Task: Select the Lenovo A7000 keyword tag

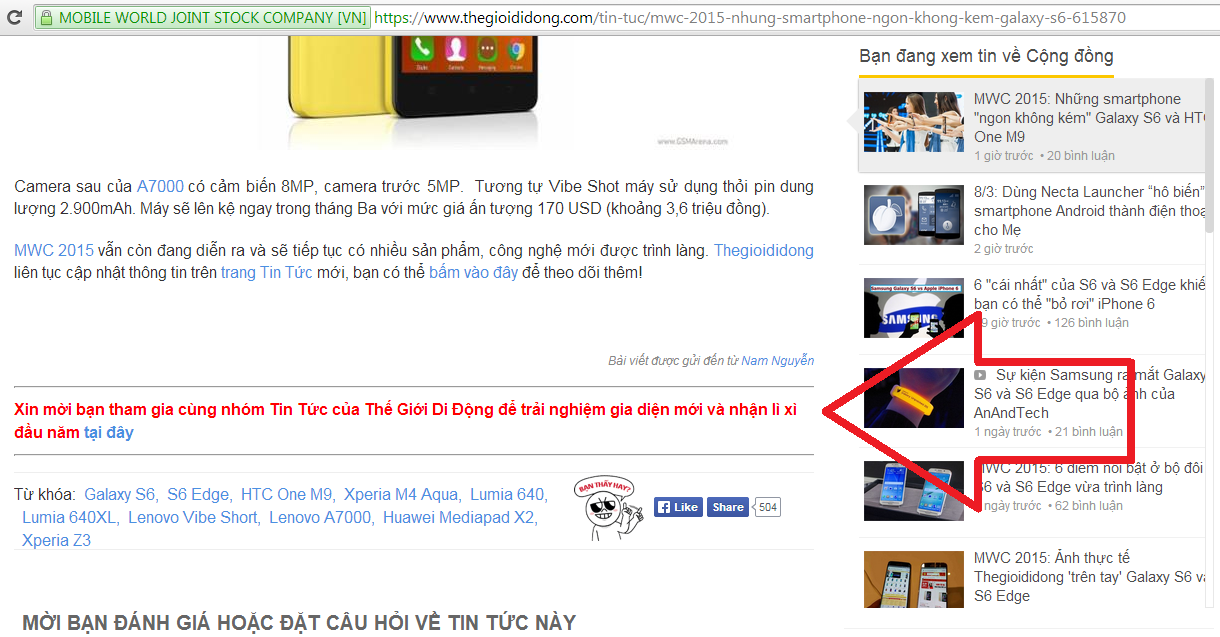Action: pos(320,517)
